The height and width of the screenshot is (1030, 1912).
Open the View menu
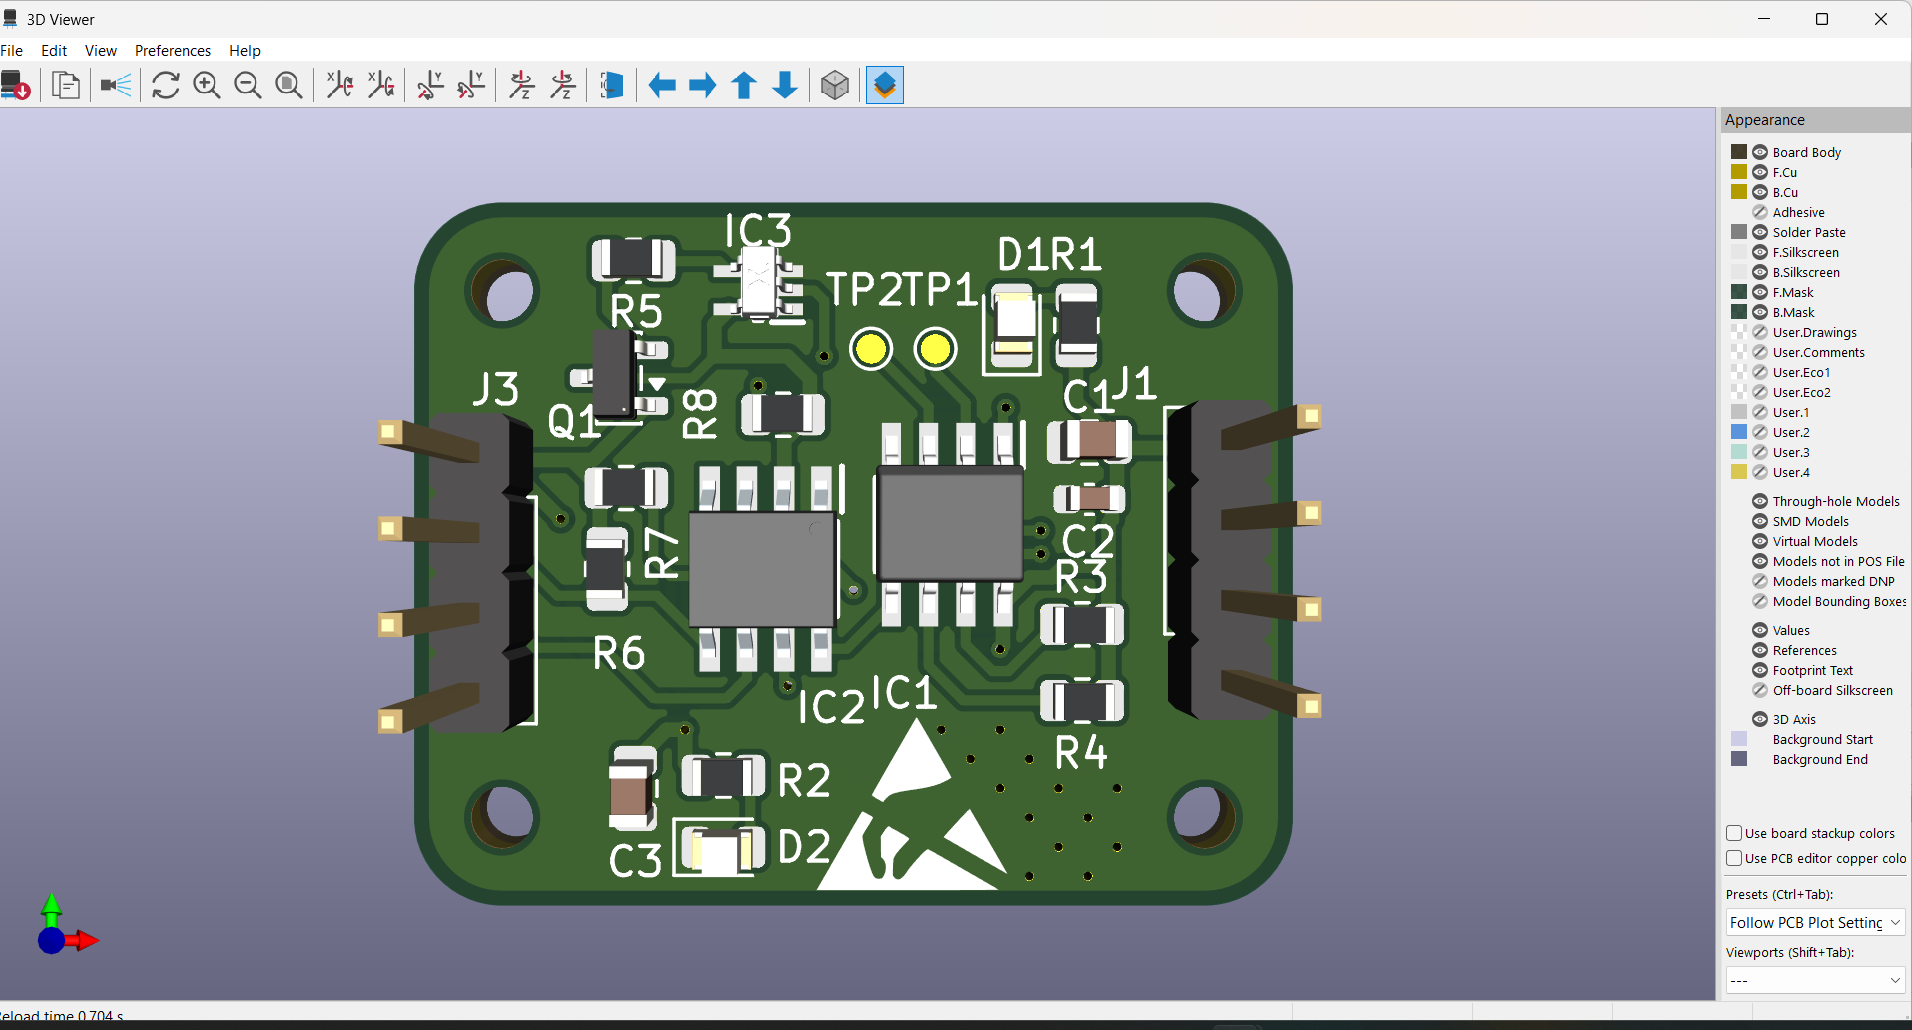point(101,51)
